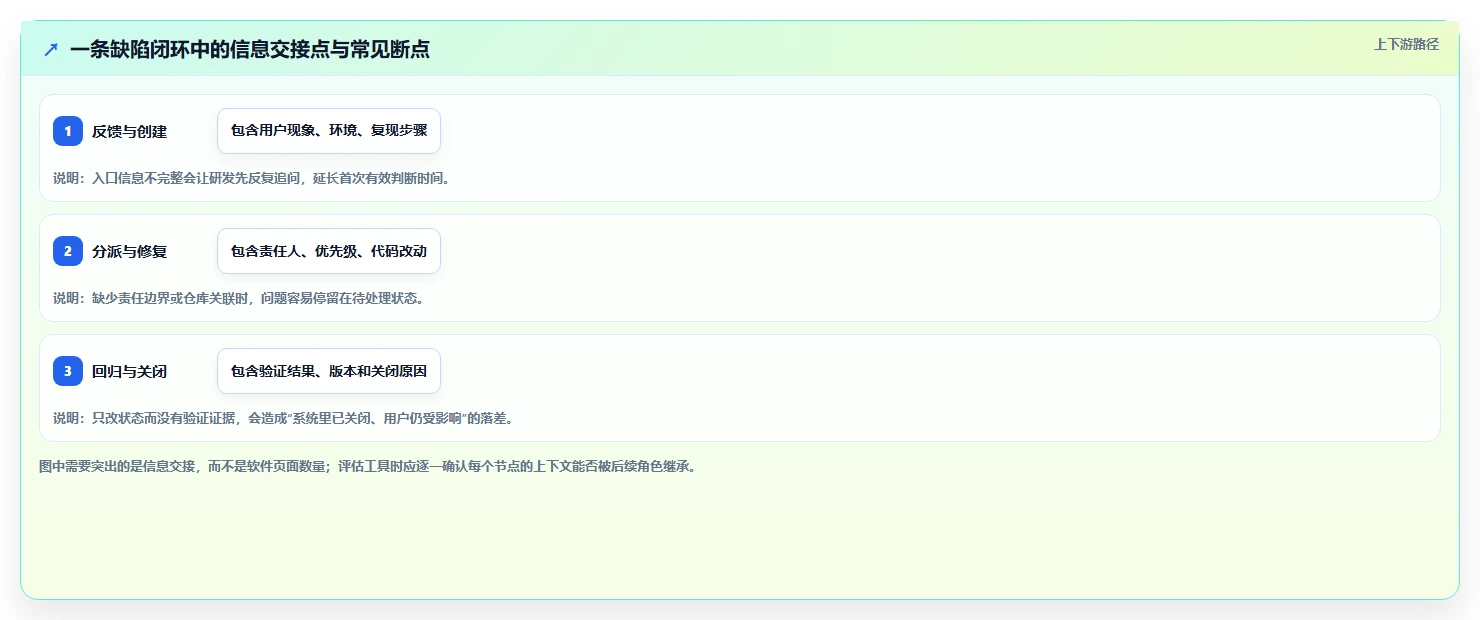This screenshot has width=1480, height=620.
Task: Click the step 1 number badge
Action: pyautogui.click(x=68, y=131)
